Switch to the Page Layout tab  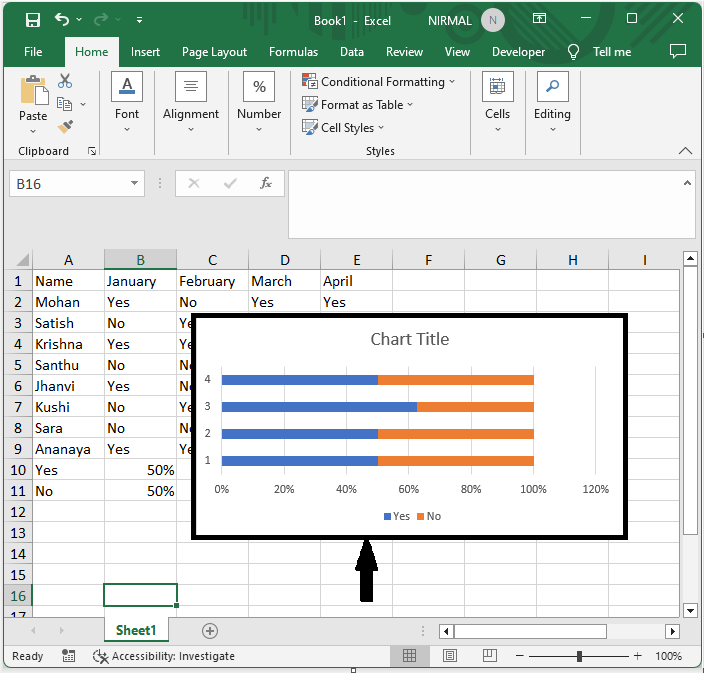pyautogui.click(x=214, y=52)
